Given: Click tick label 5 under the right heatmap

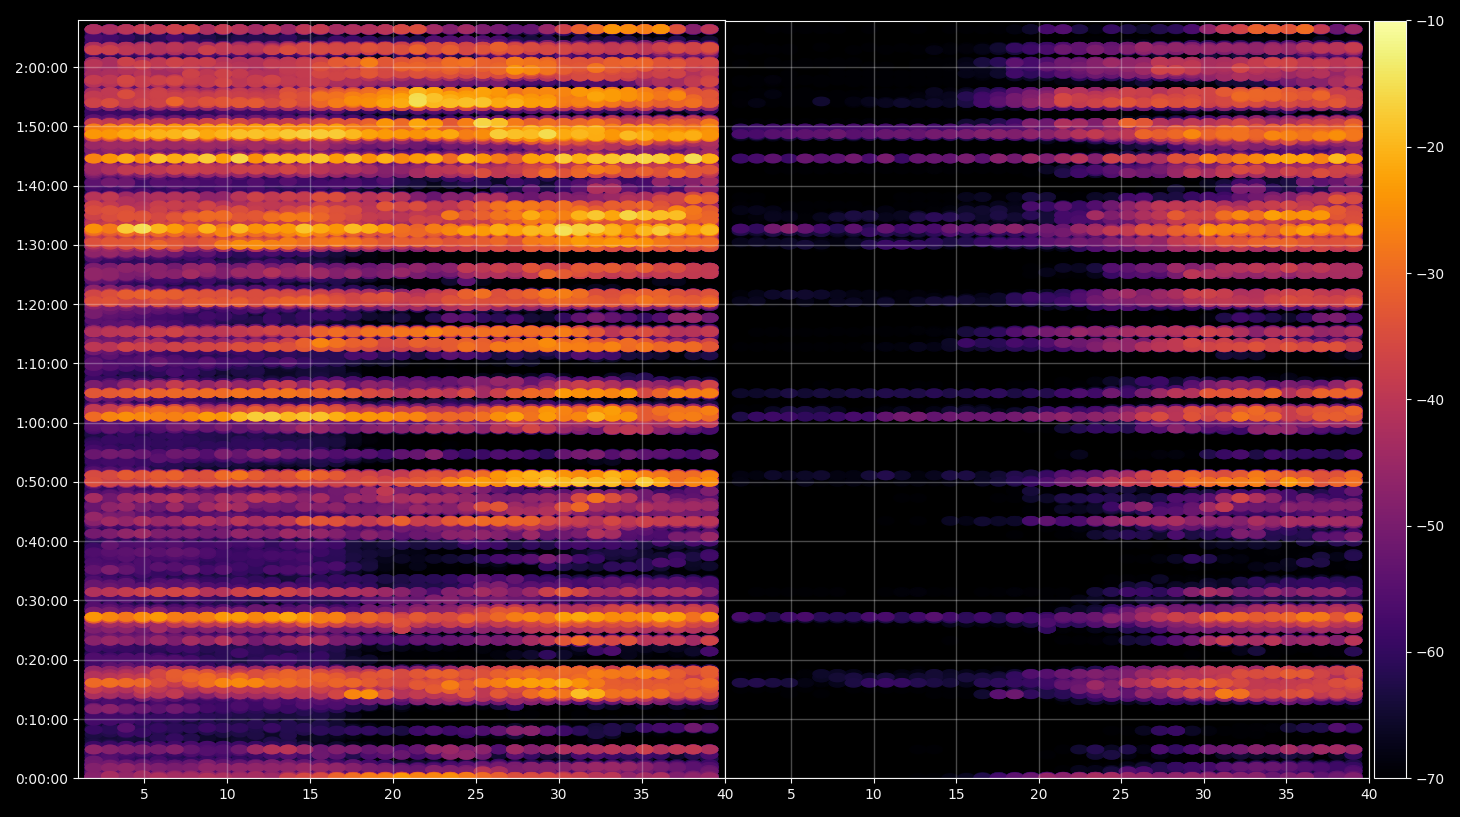Looking at the screenshot, I should coord(791,795).
